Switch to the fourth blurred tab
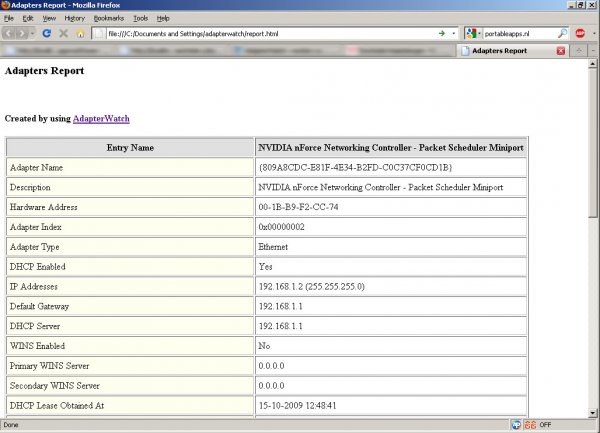600x433 pixels. (x=399, y=51)
